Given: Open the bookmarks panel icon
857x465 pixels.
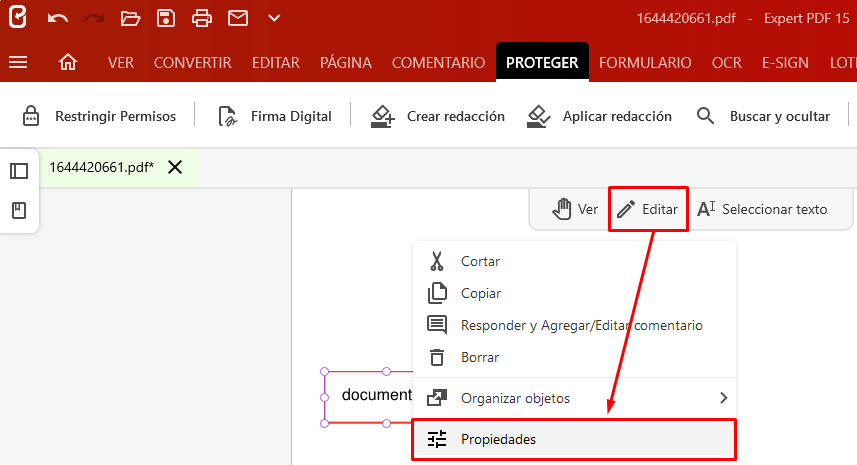Looking at the screenshot, I should (19, 210).
